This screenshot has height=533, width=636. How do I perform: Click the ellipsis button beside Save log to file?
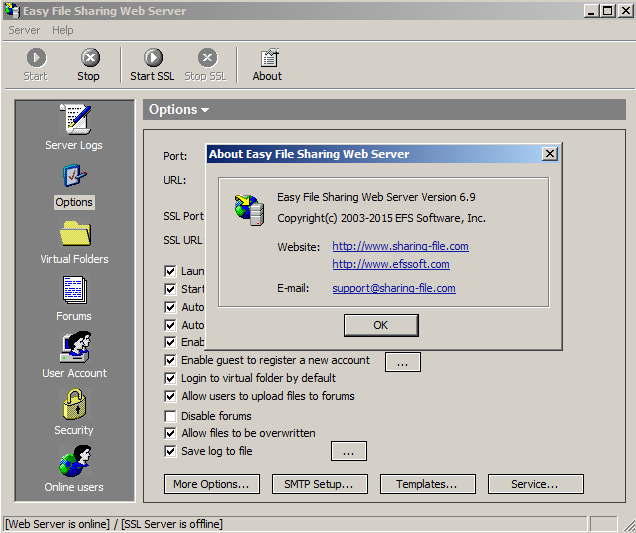[x=349, y=451]
